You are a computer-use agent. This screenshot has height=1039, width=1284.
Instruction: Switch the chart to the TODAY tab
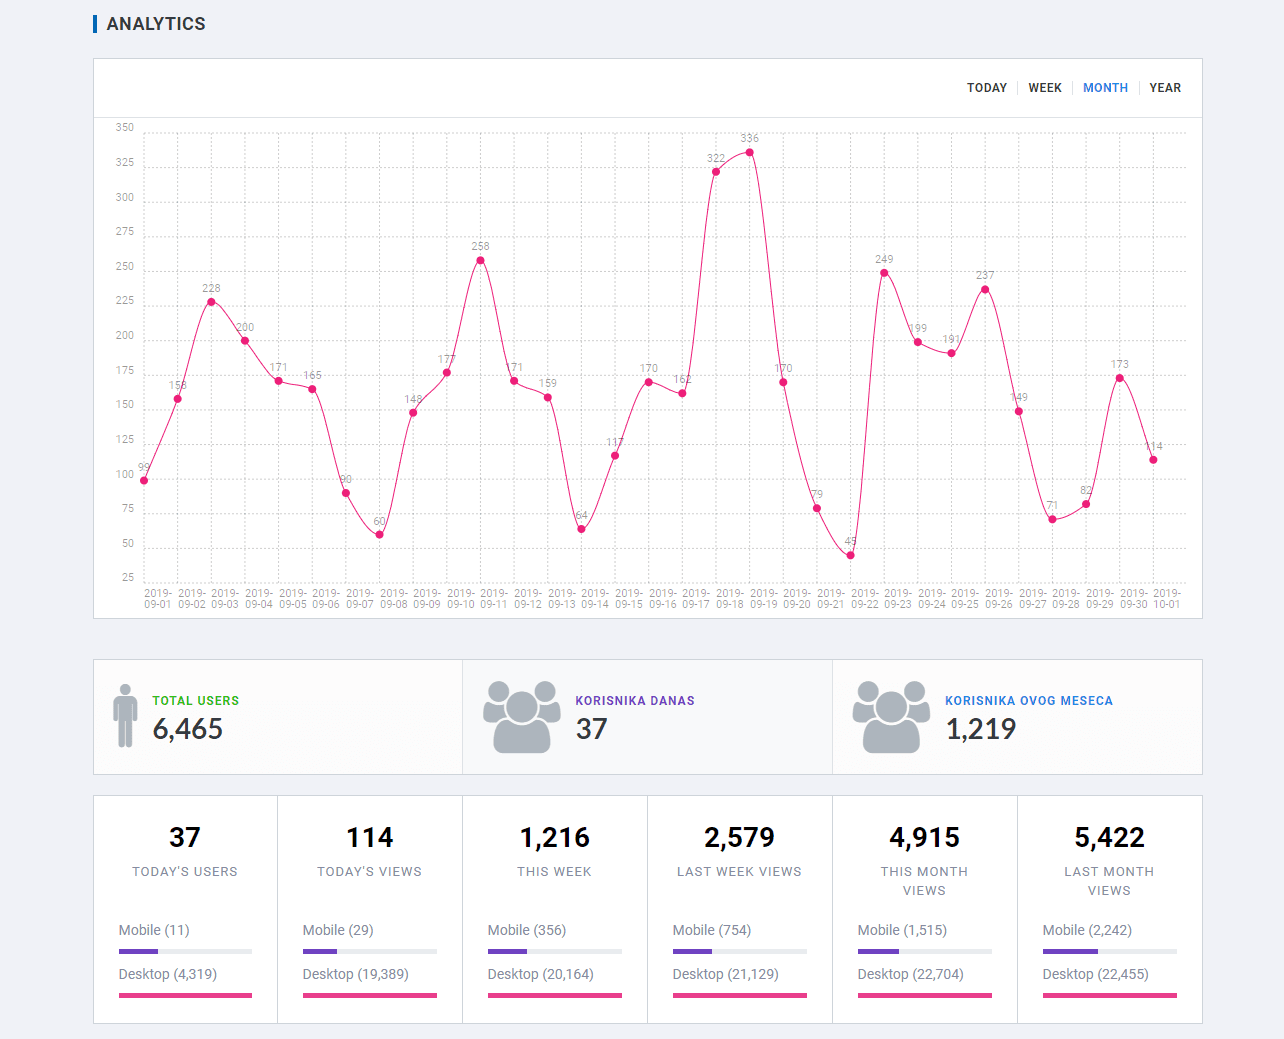[x=987, y=88]
